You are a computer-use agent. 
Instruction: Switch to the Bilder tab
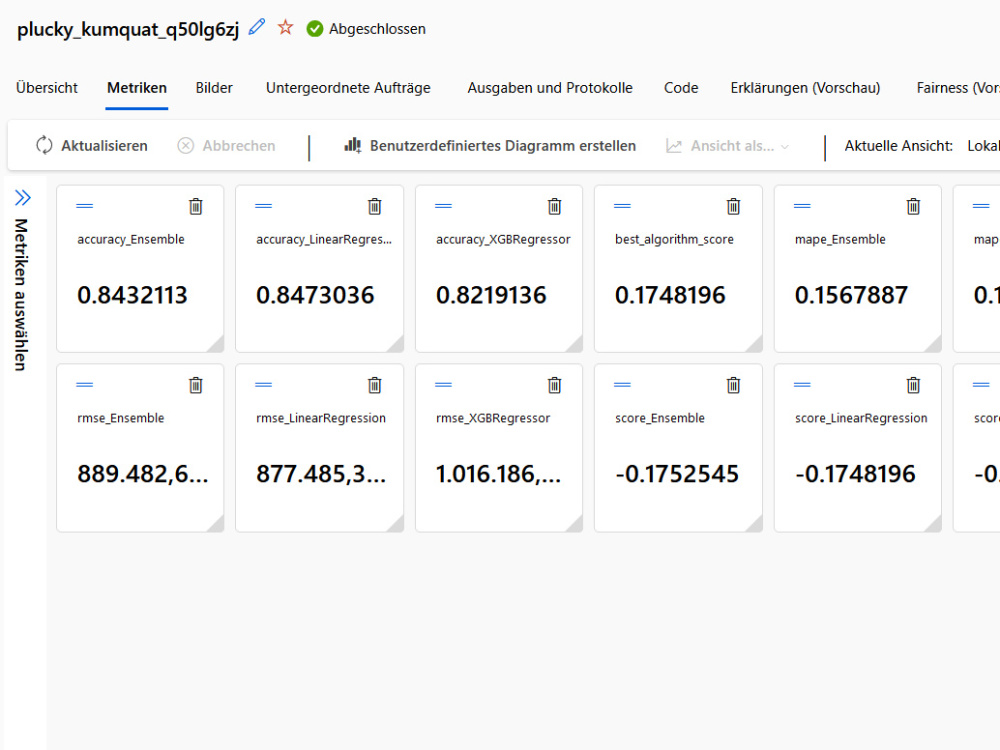[214, 88]
